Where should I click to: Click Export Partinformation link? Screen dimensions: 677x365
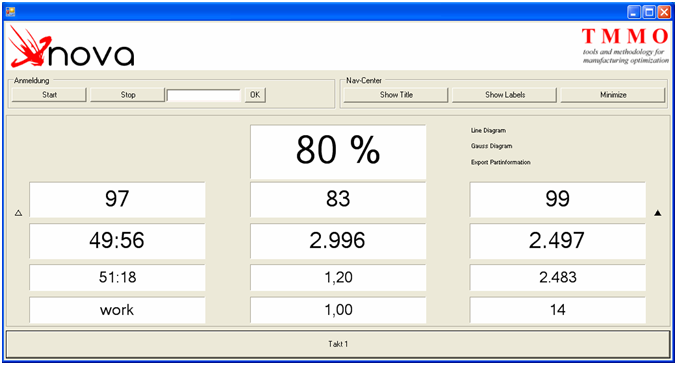tap(500, 162)
